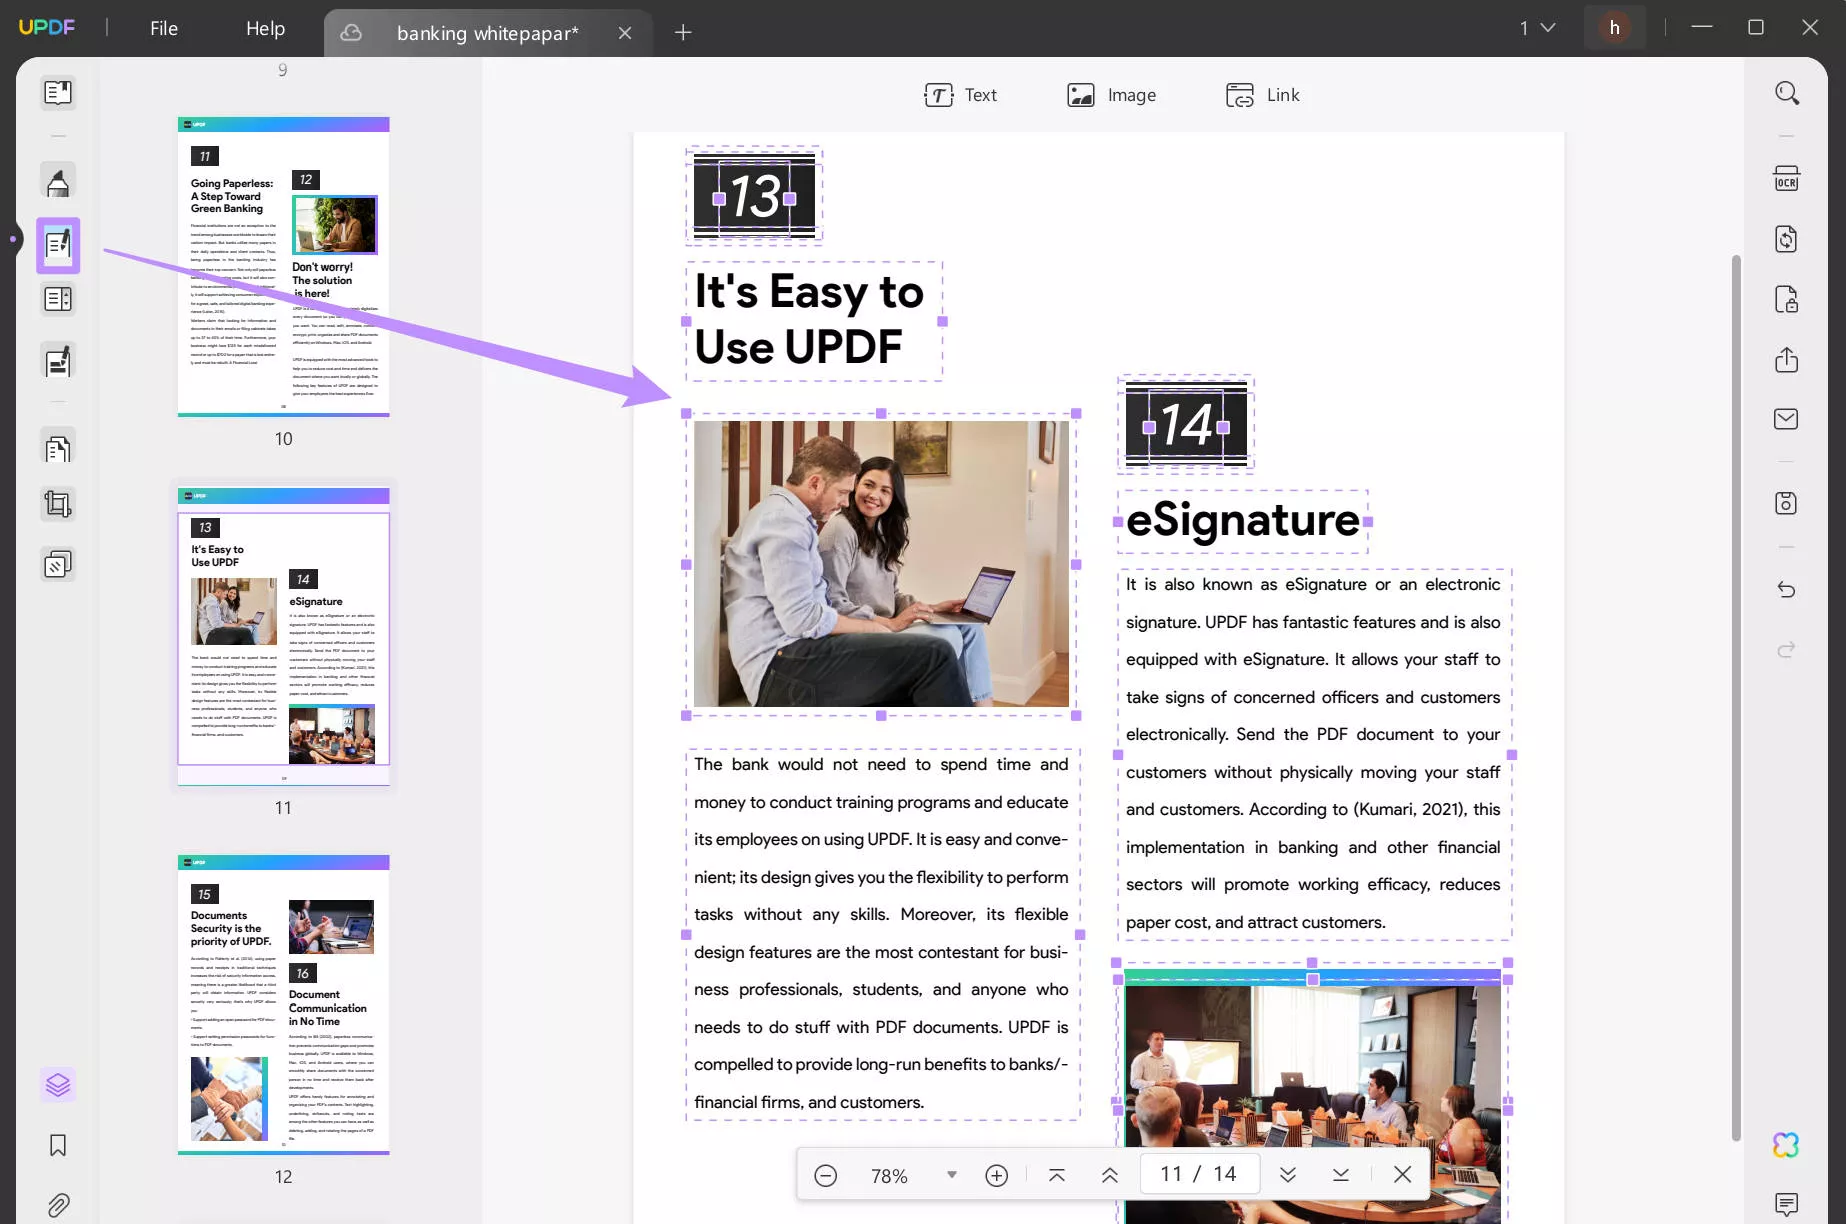The width and height of the screenshot is (1846, 1224).
Task: Open the Attachments paperclip icon
Action: coord(58,1205)
